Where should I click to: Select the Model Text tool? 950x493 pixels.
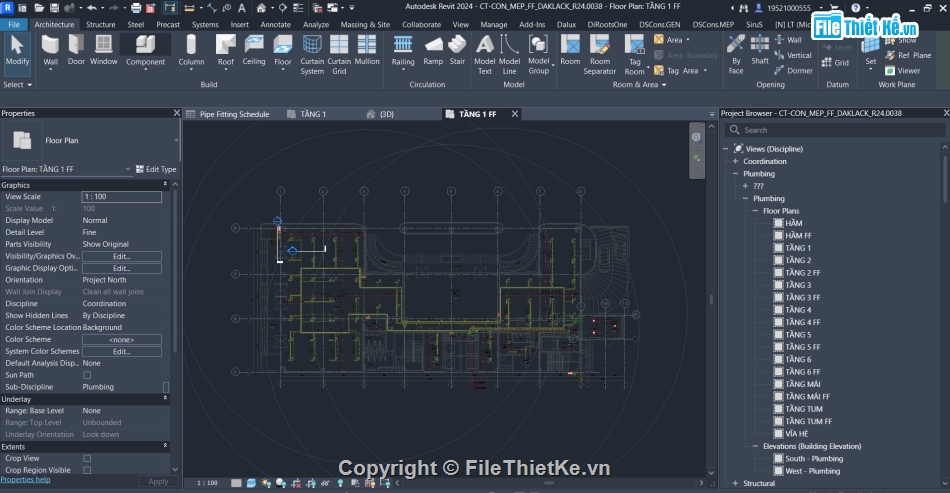[485, 55]
